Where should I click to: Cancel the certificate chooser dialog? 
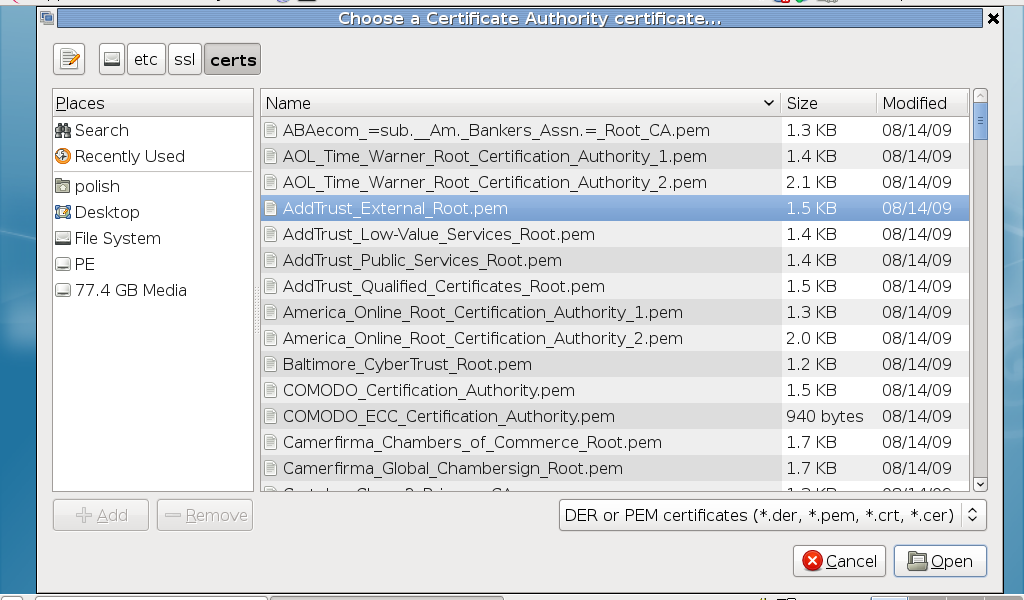[840, 561]
